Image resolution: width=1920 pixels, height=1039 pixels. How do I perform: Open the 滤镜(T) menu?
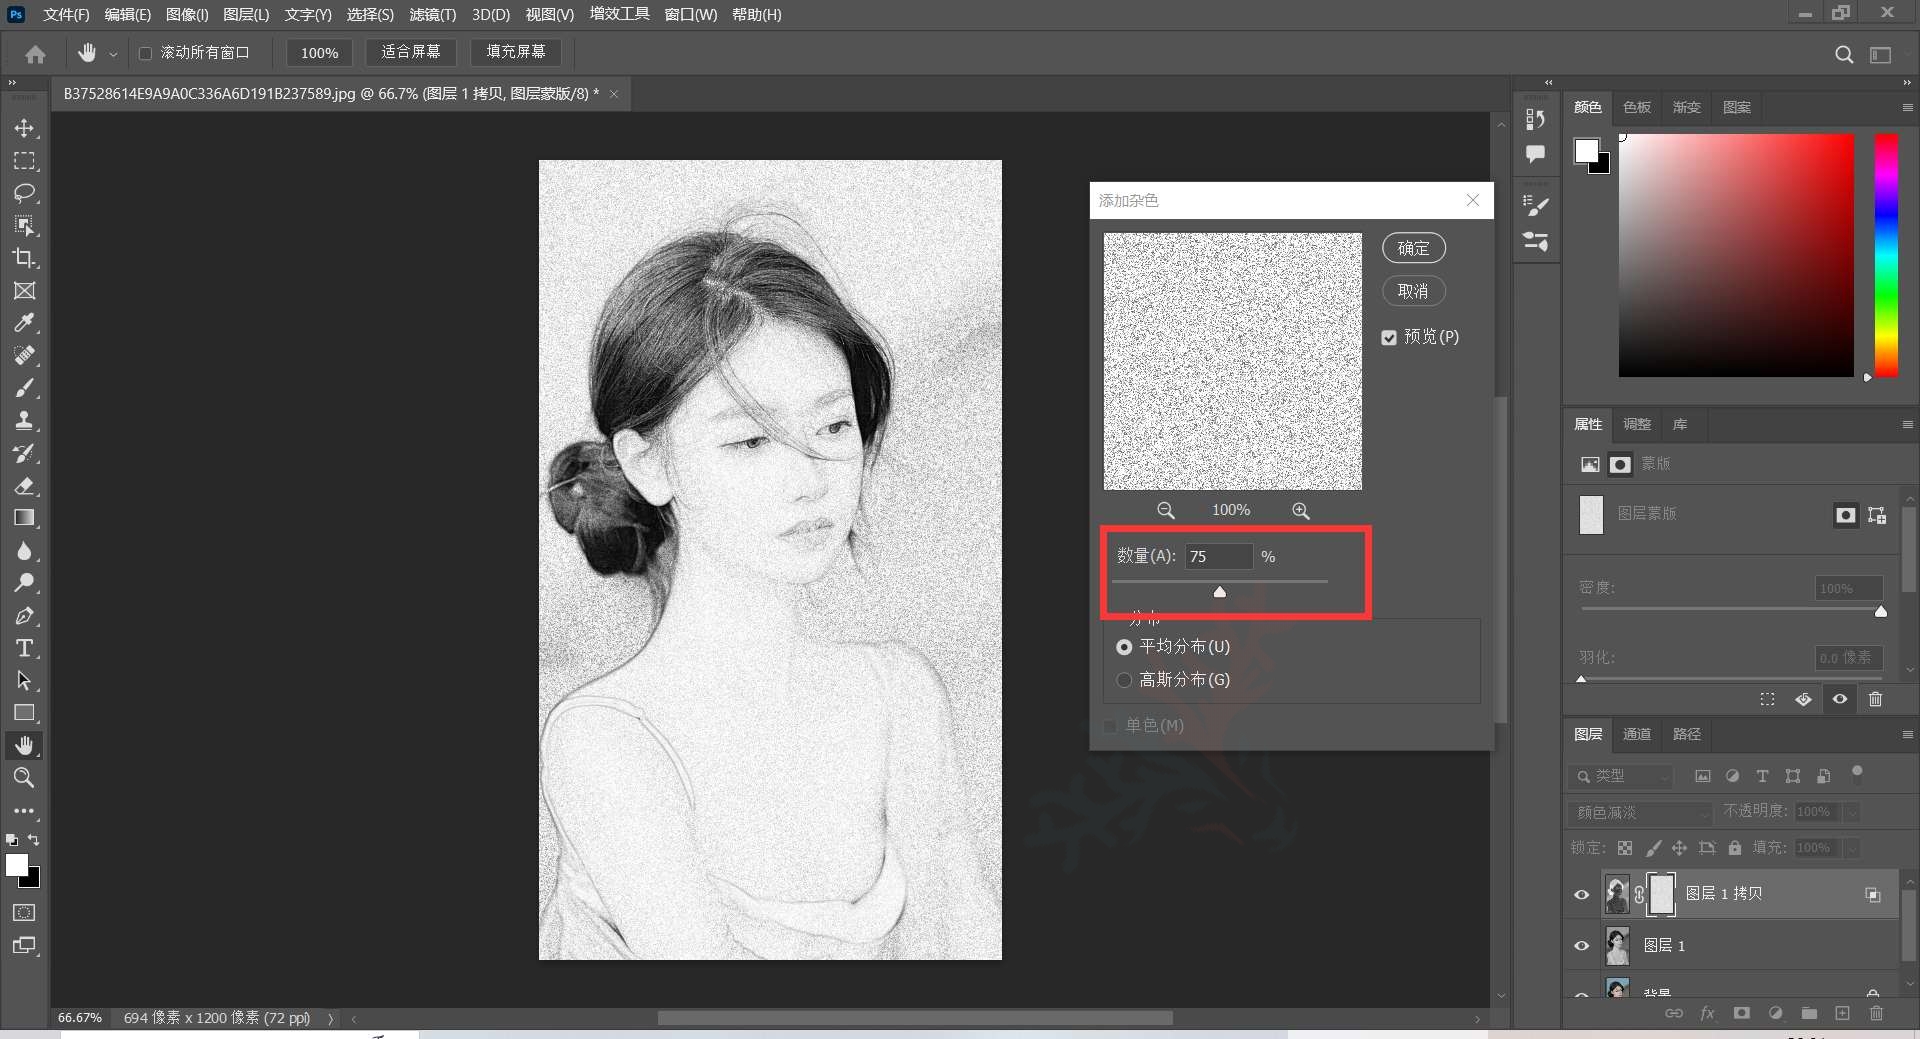[432, 14]
